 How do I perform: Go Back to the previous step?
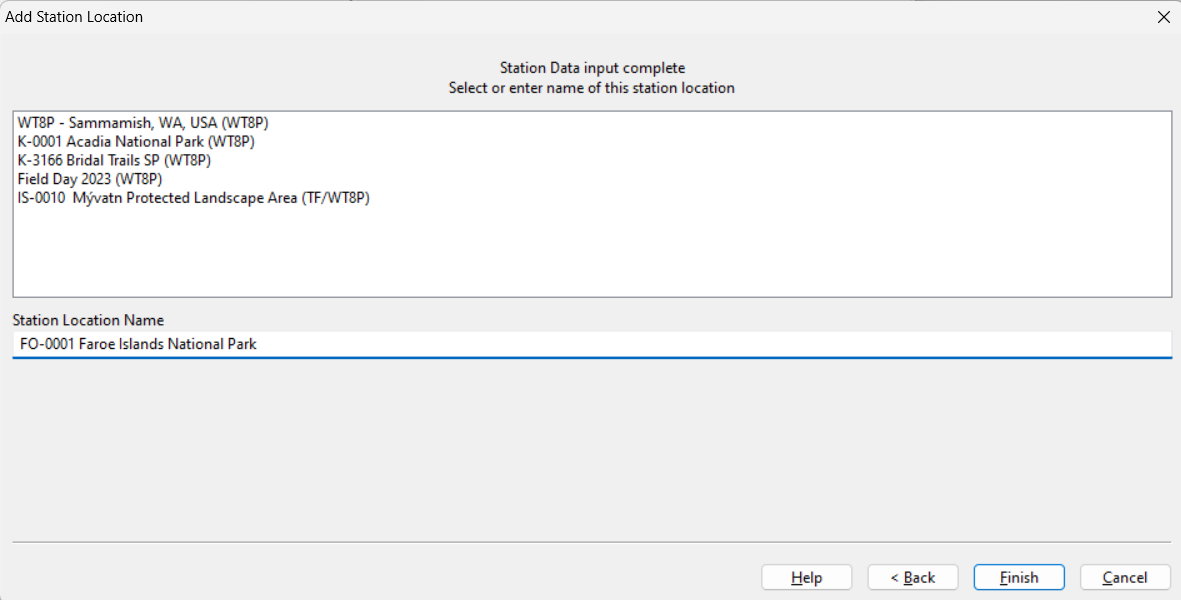[912, 578]
